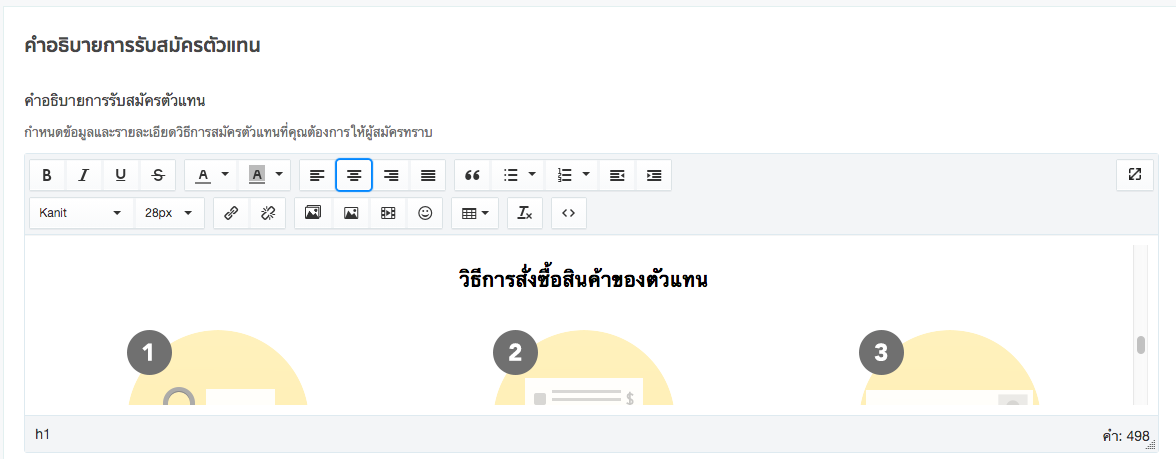Toggle center alignment

click(x=354, y=176)
